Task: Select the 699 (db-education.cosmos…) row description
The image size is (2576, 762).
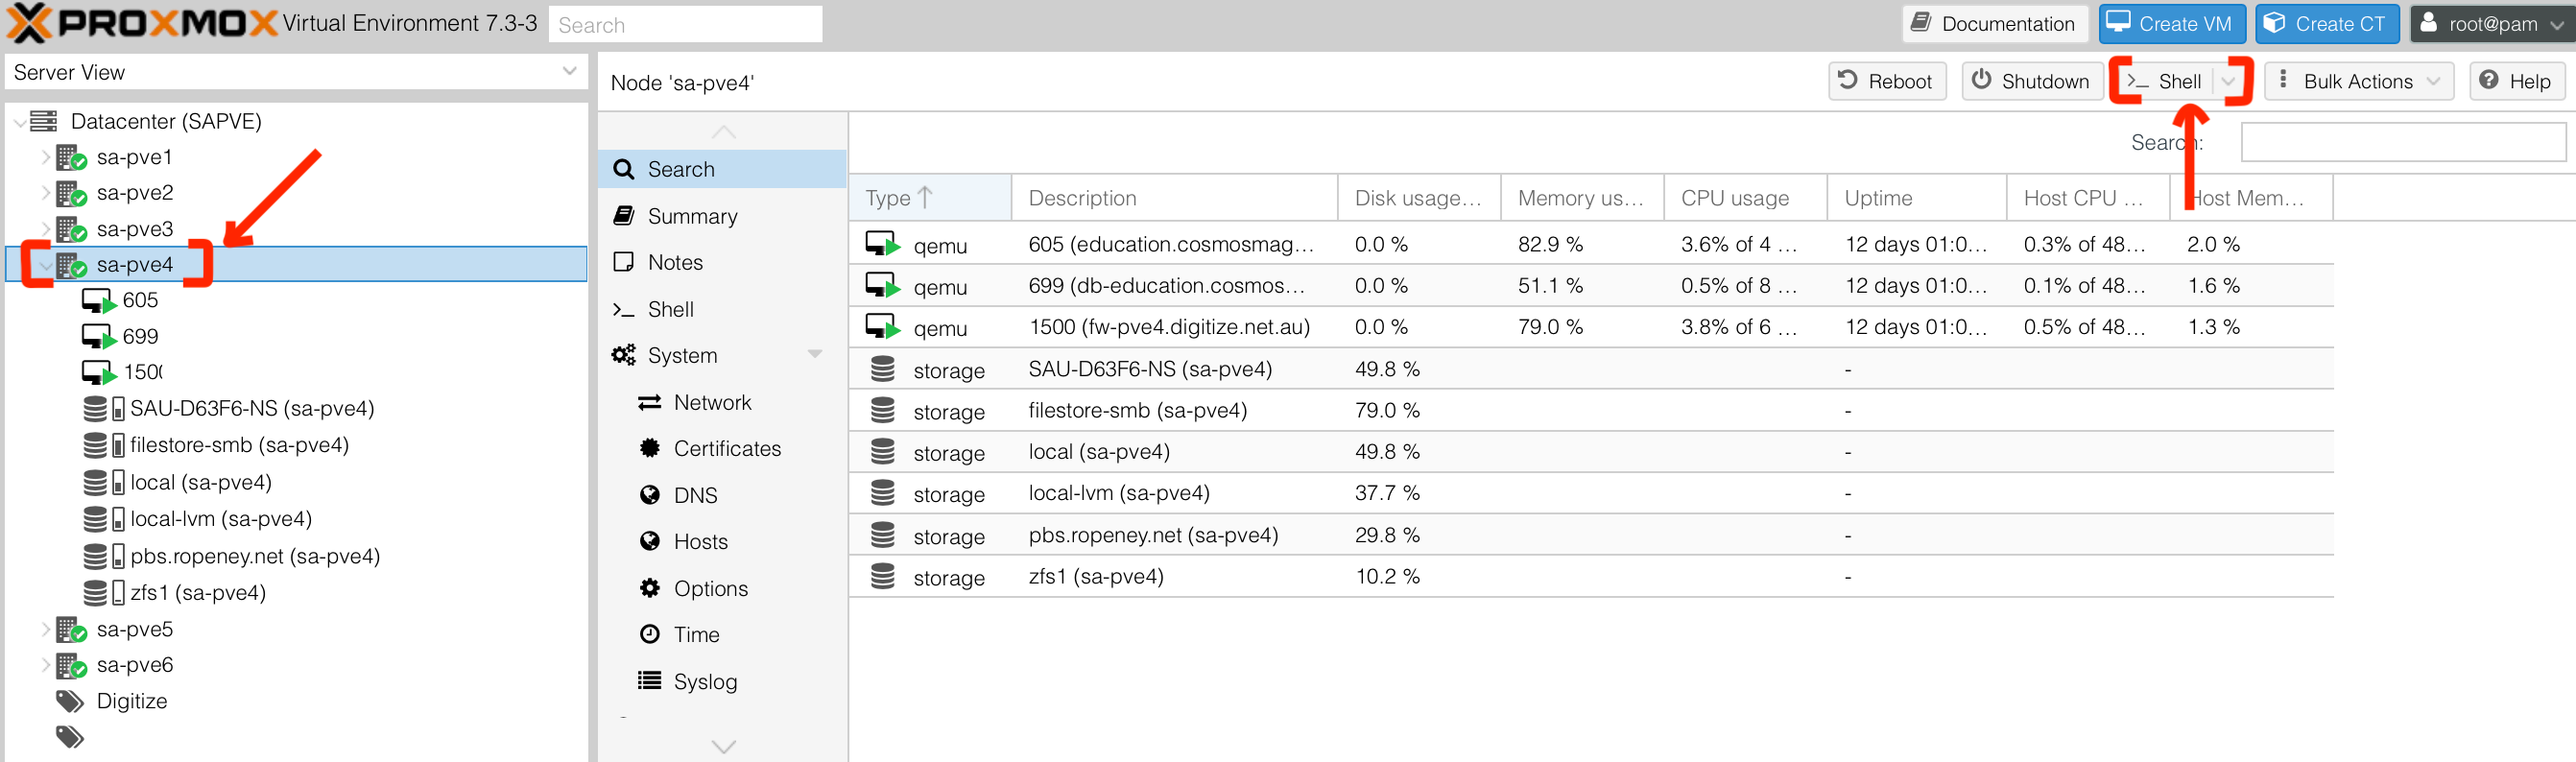Action: point(1166,286)
